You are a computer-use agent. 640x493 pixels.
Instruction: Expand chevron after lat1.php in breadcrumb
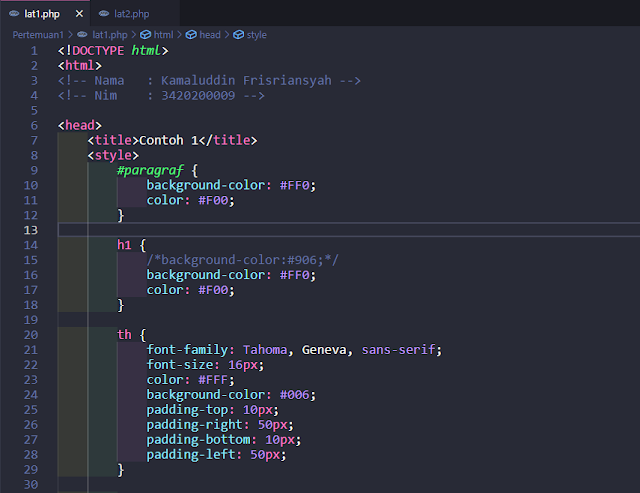tap(133, 35)
